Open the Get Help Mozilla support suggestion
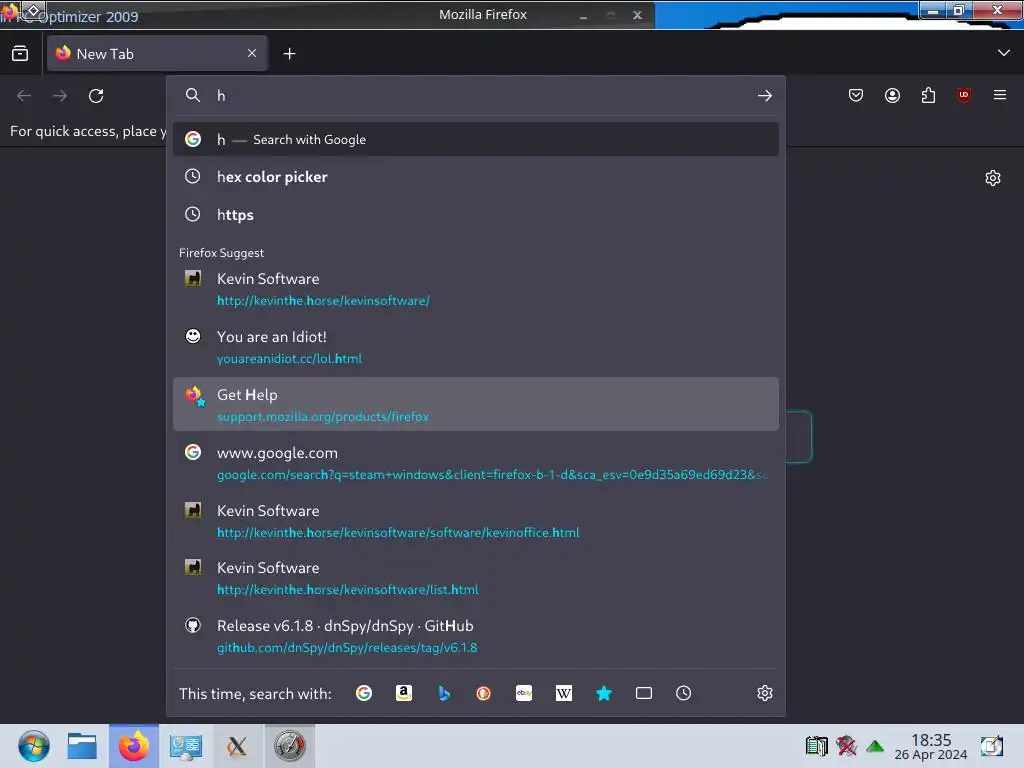 coord(475,404)
